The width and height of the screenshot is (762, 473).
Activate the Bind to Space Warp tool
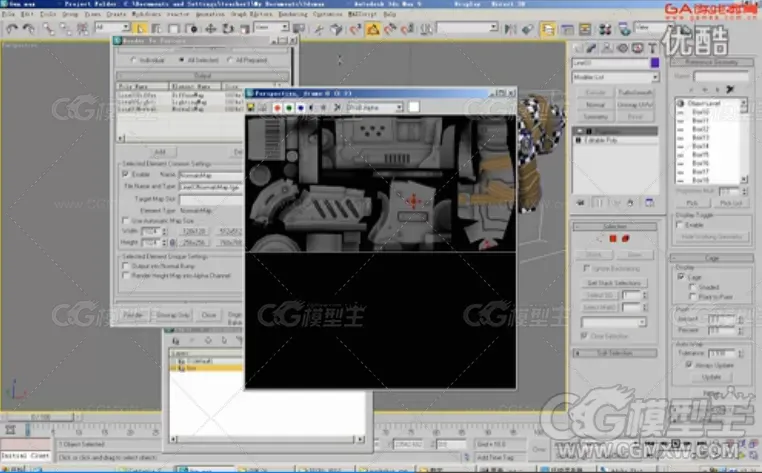click(82, 29)
